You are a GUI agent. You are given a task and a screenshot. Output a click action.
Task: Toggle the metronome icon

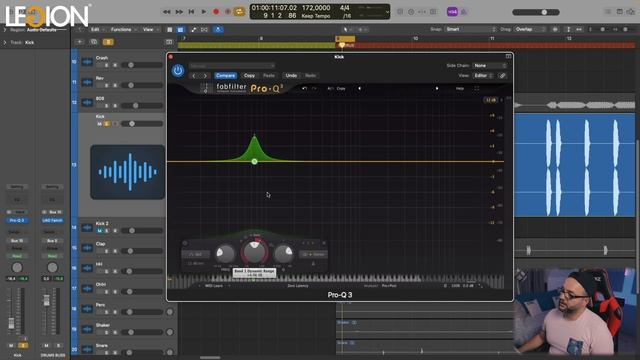click(464, 12)
